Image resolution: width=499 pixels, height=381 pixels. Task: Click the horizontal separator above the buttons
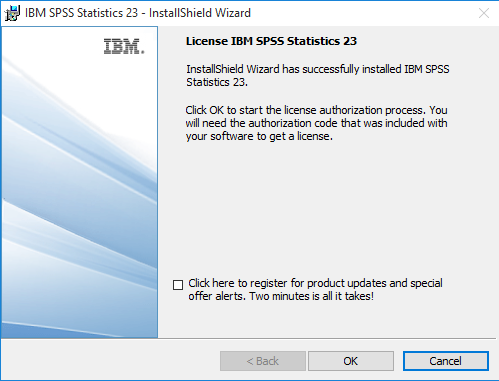[x=248, y=339]
